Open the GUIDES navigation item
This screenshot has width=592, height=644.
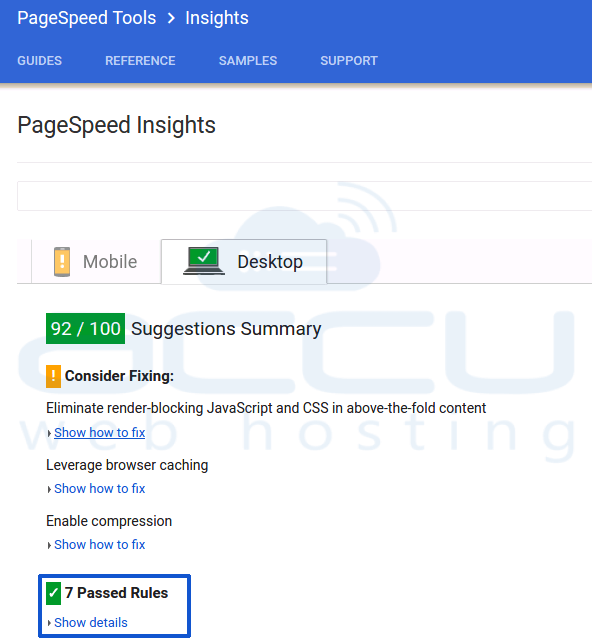tap(39, 61)
